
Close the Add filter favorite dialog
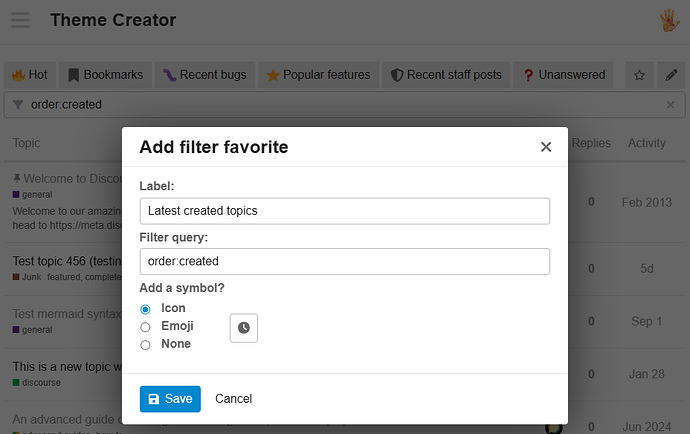click(546, 147)
